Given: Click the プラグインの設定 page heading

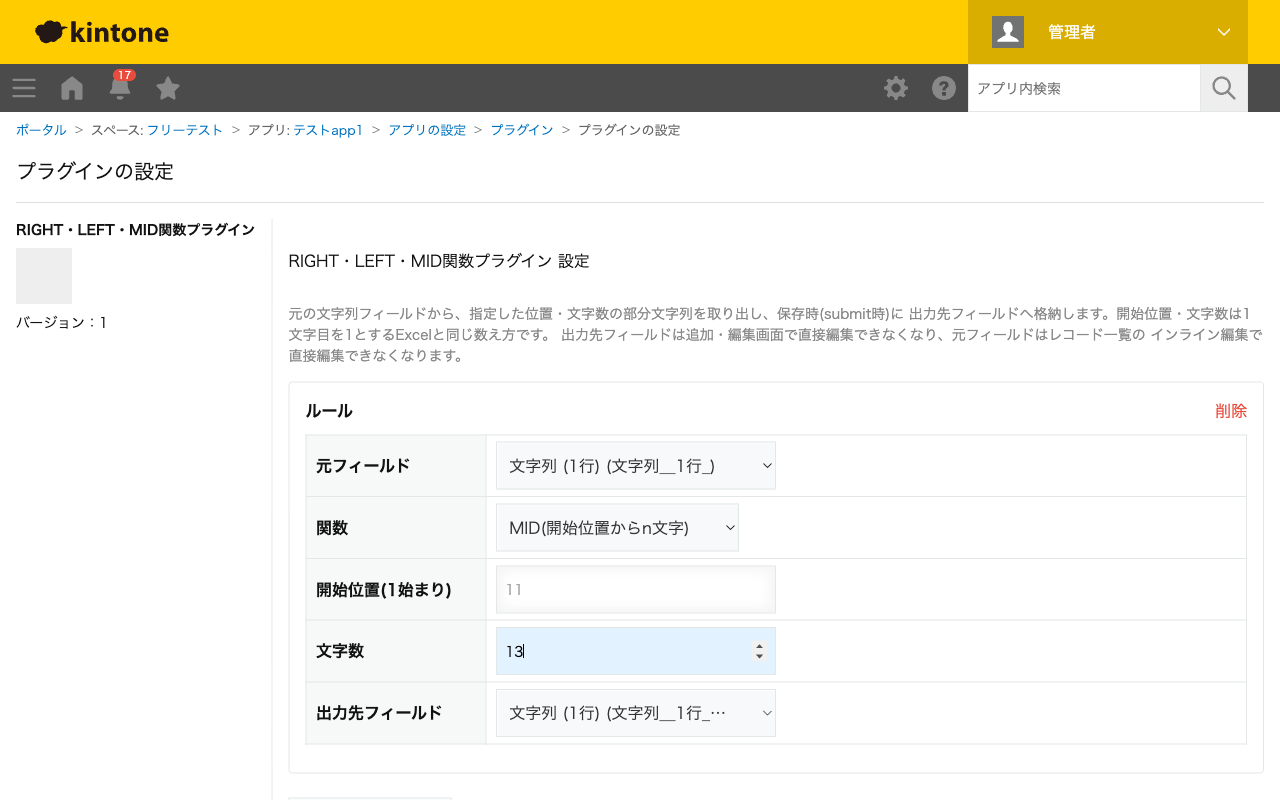Looking at the screenshot, I should tap(95, 171).
